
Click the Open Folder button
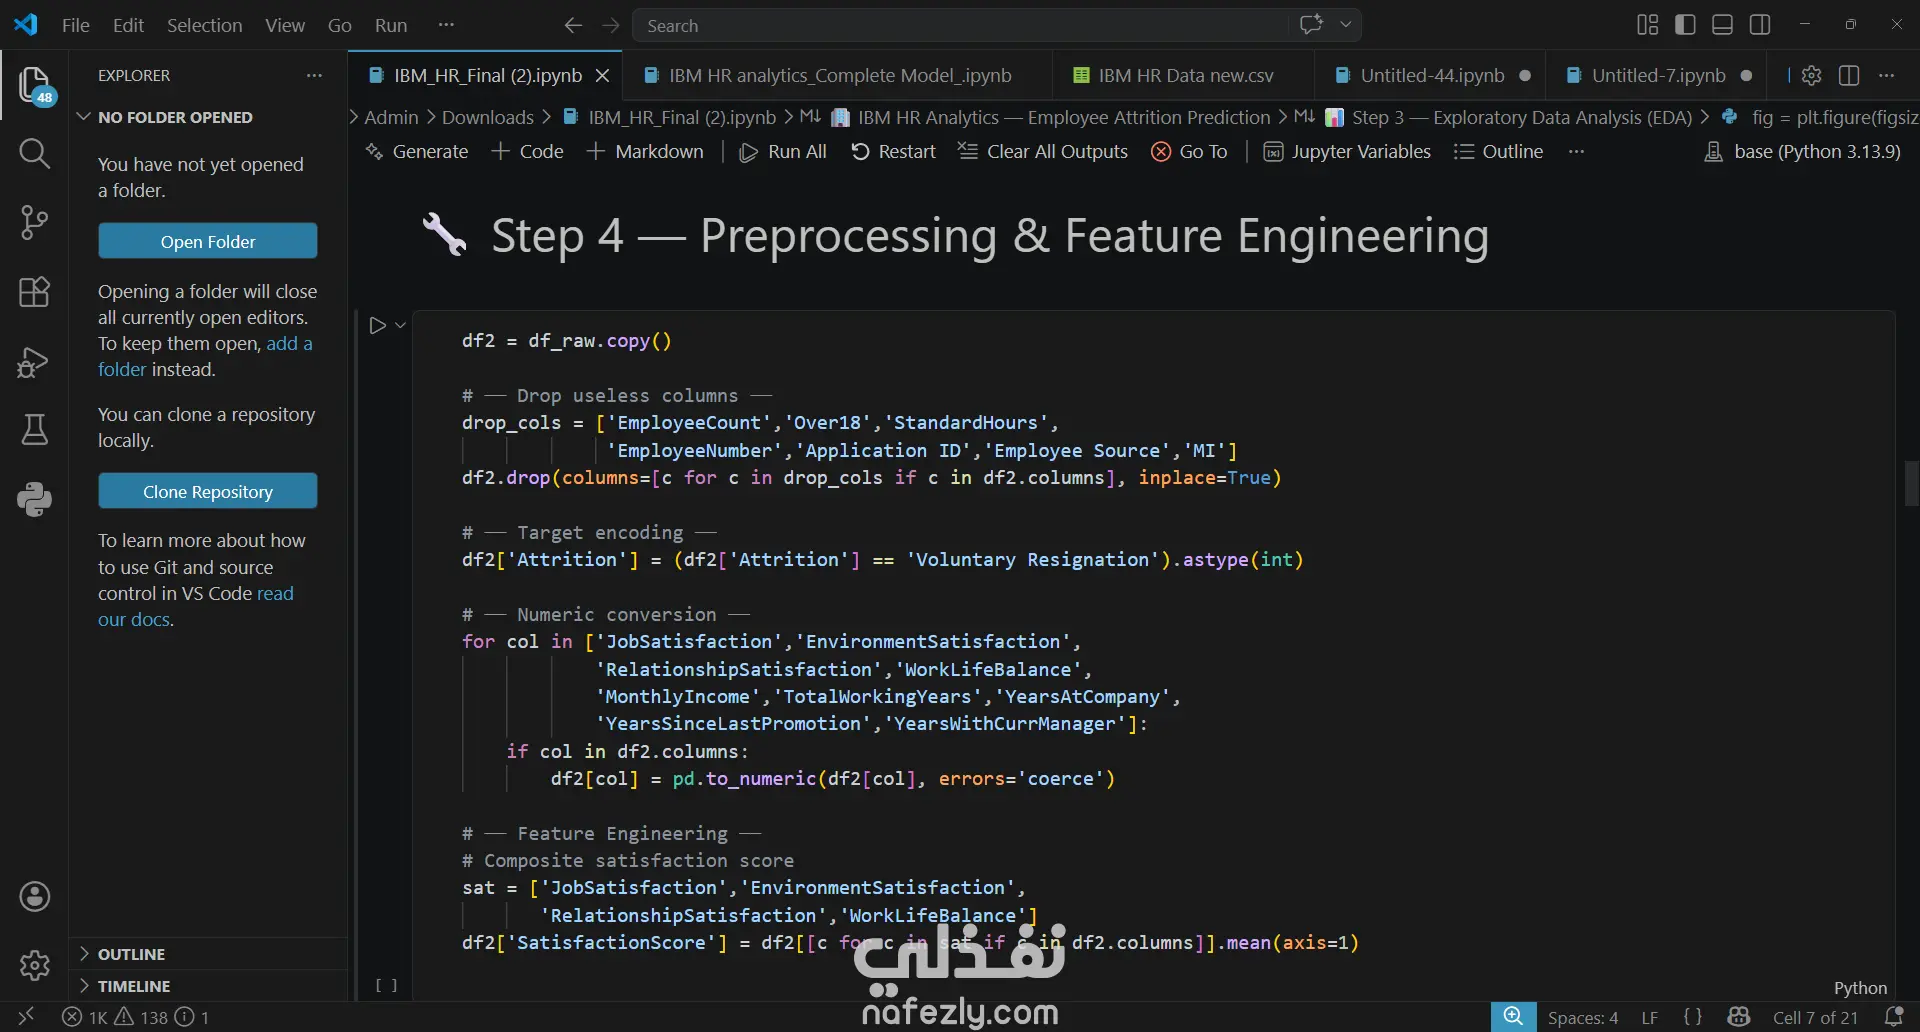coord(208,241)
